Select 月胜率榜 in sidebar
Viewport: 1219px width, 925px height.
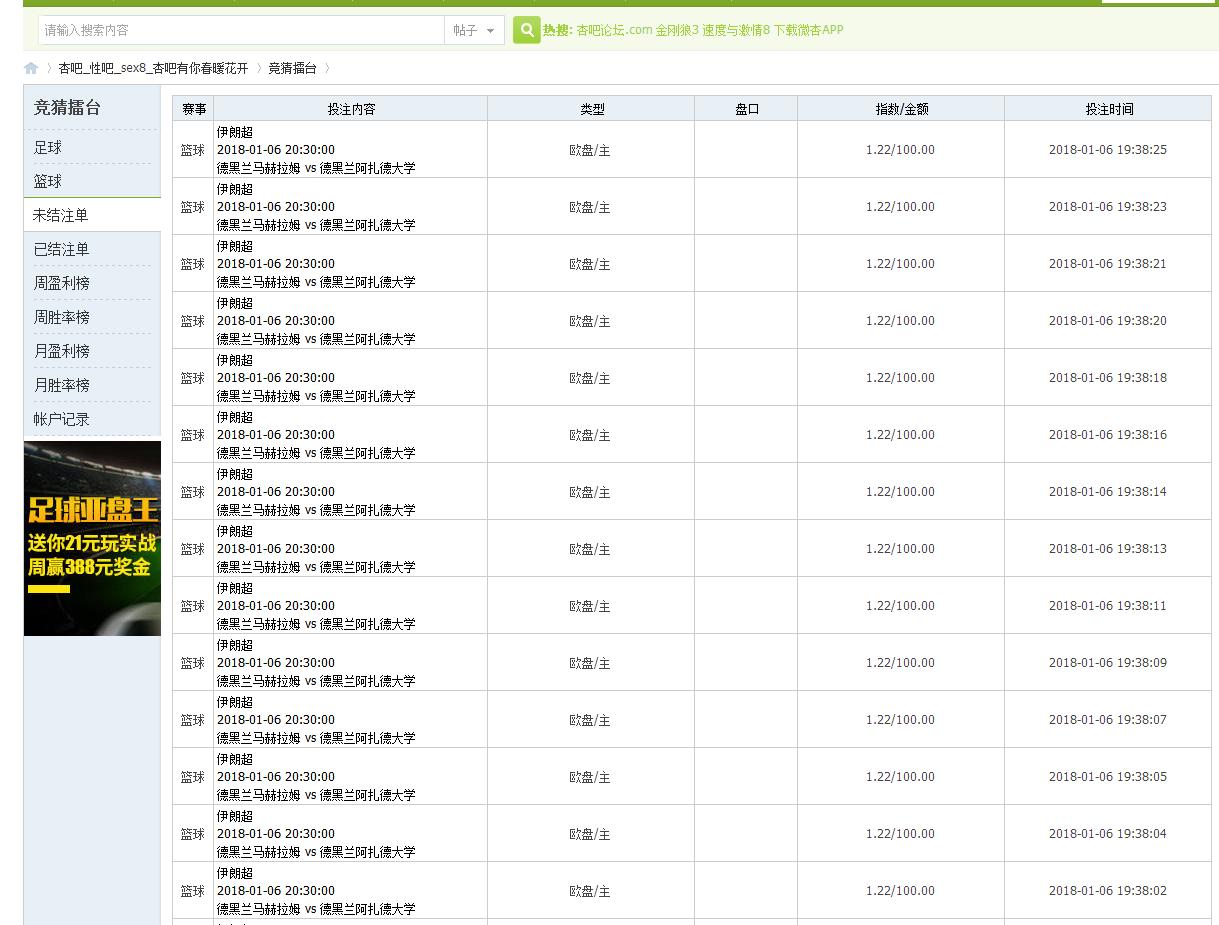point(61,385)
